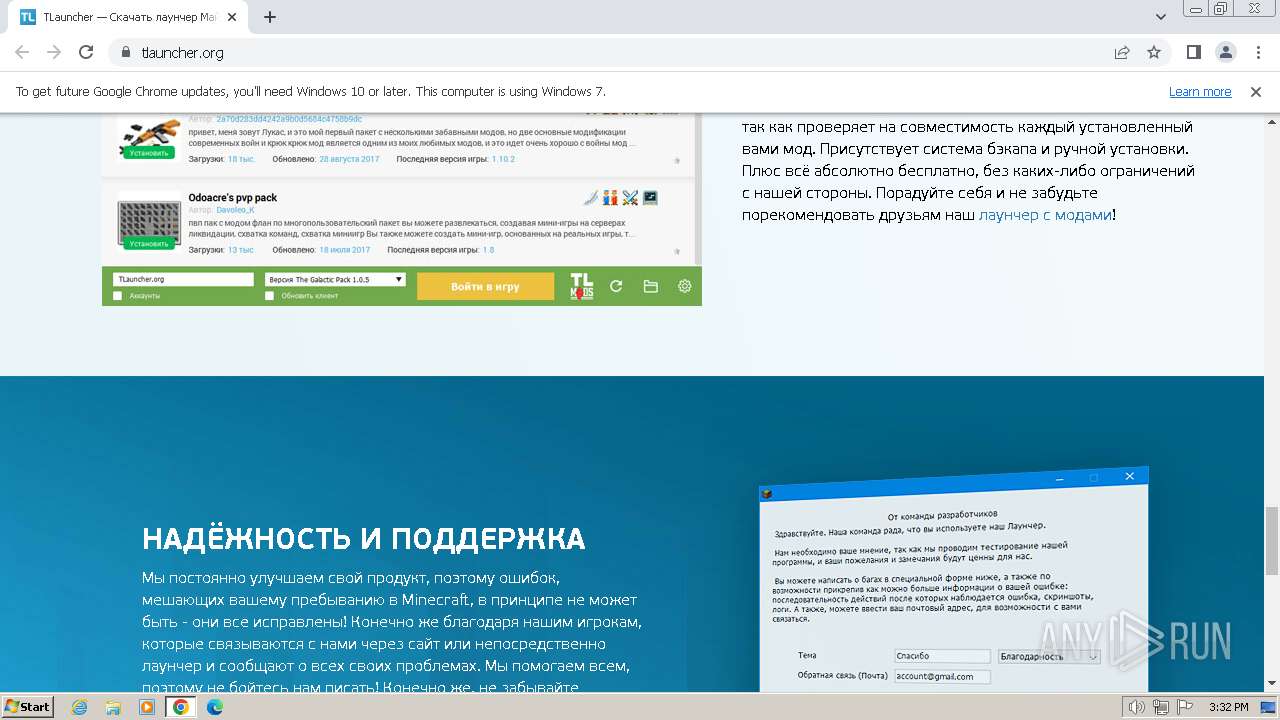Click the TLauncher.org username field
This screenshot has width=1280, height=720.
pyautogui.click(x=183, y=280)
